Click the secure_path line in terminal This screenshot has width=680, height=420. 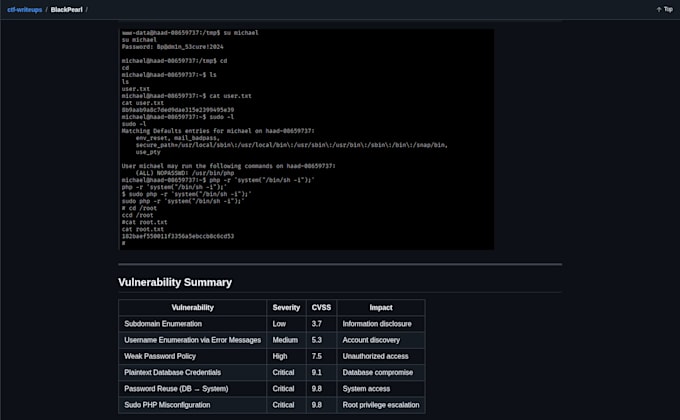[291, 145]
